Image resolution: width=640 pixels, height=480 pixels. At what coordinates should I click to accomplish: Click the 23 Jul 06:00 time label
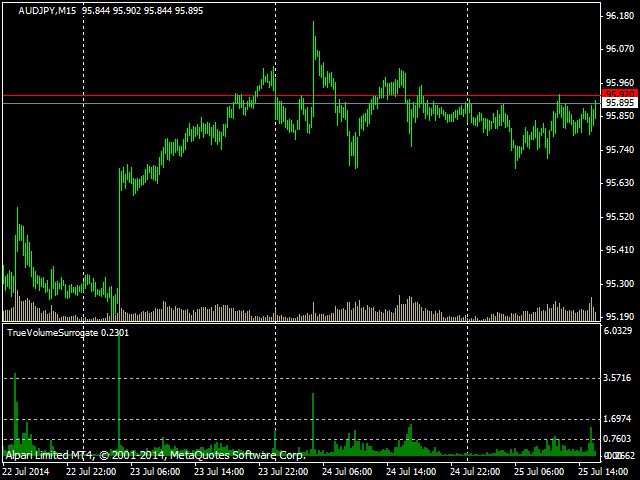153,471
